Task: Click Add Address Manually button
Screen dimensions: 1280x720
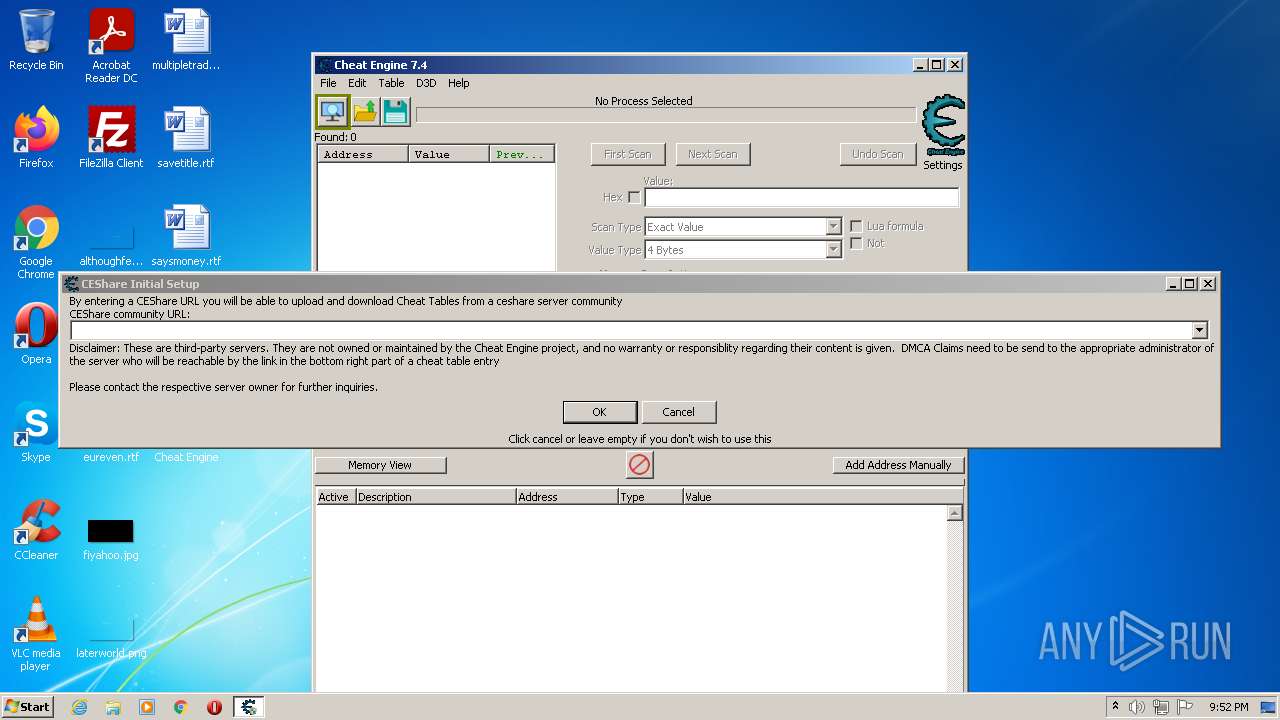Action: coord(898,465)
